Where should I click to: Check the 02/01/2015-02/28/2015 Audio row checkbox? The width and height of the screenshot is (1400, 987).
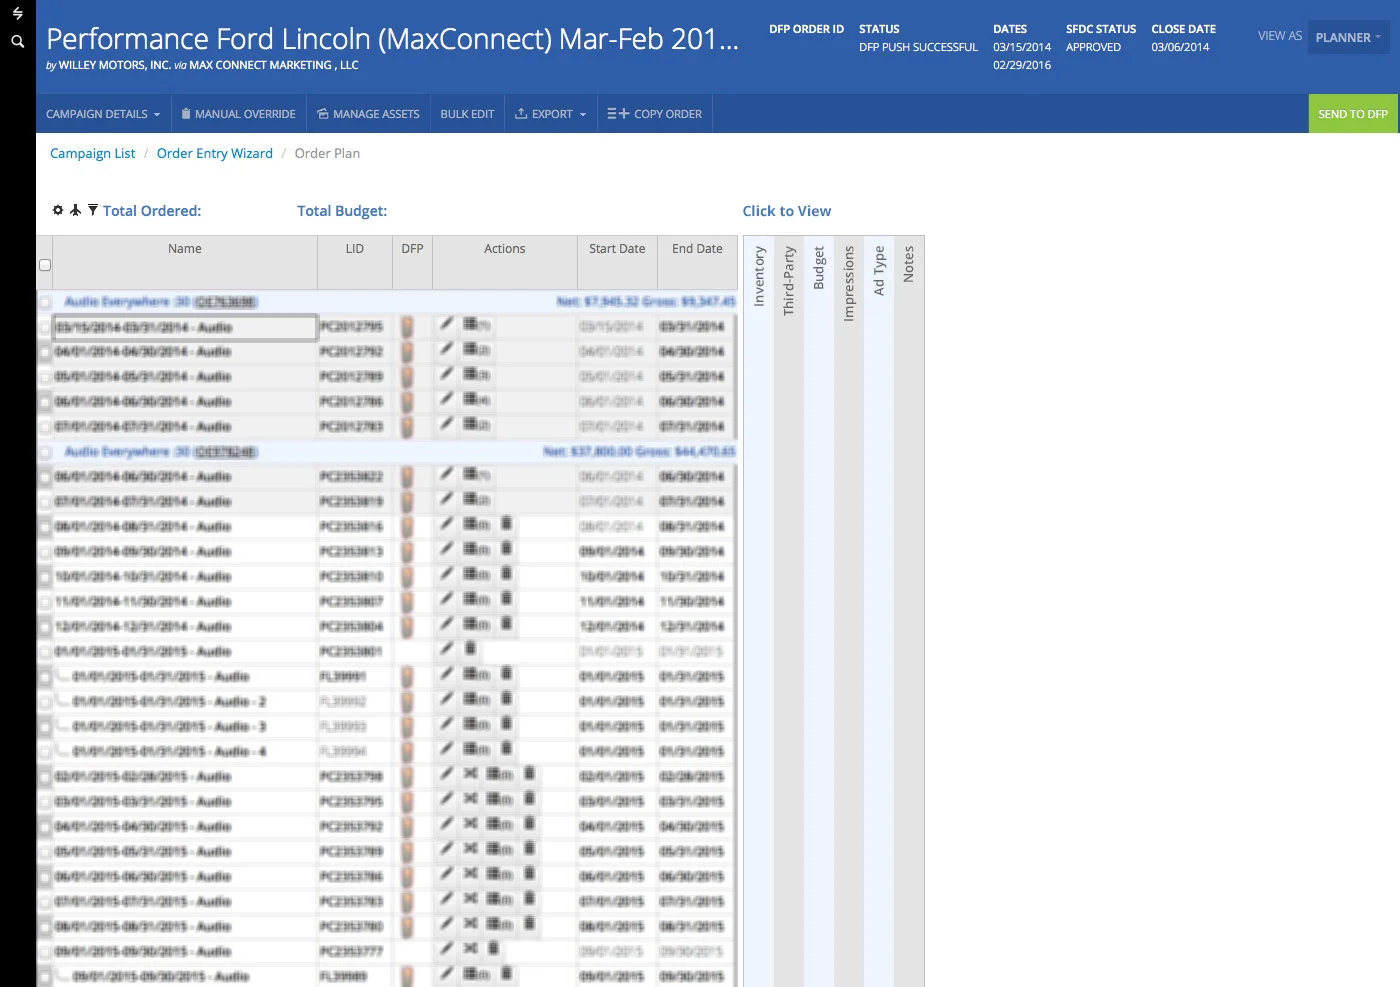[x=45, y=777]
